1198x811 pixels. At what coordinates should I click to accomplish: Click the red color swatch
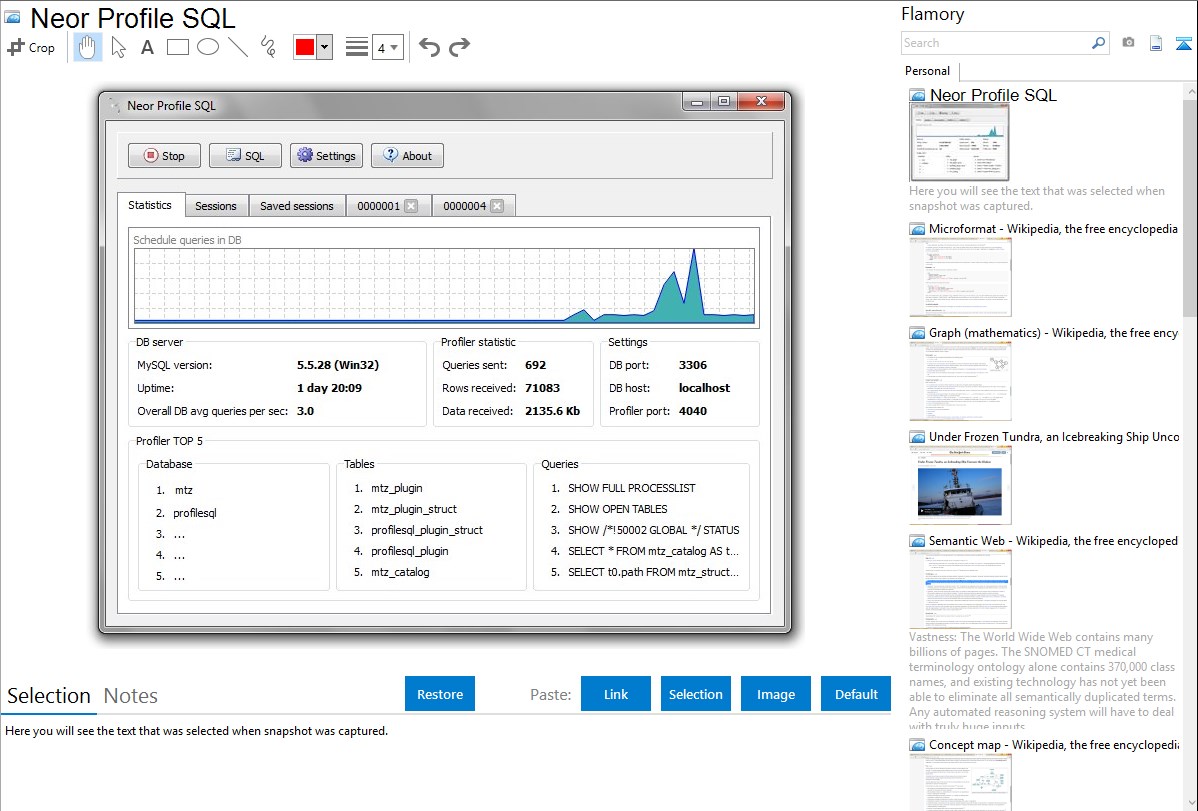pos(305,47)
